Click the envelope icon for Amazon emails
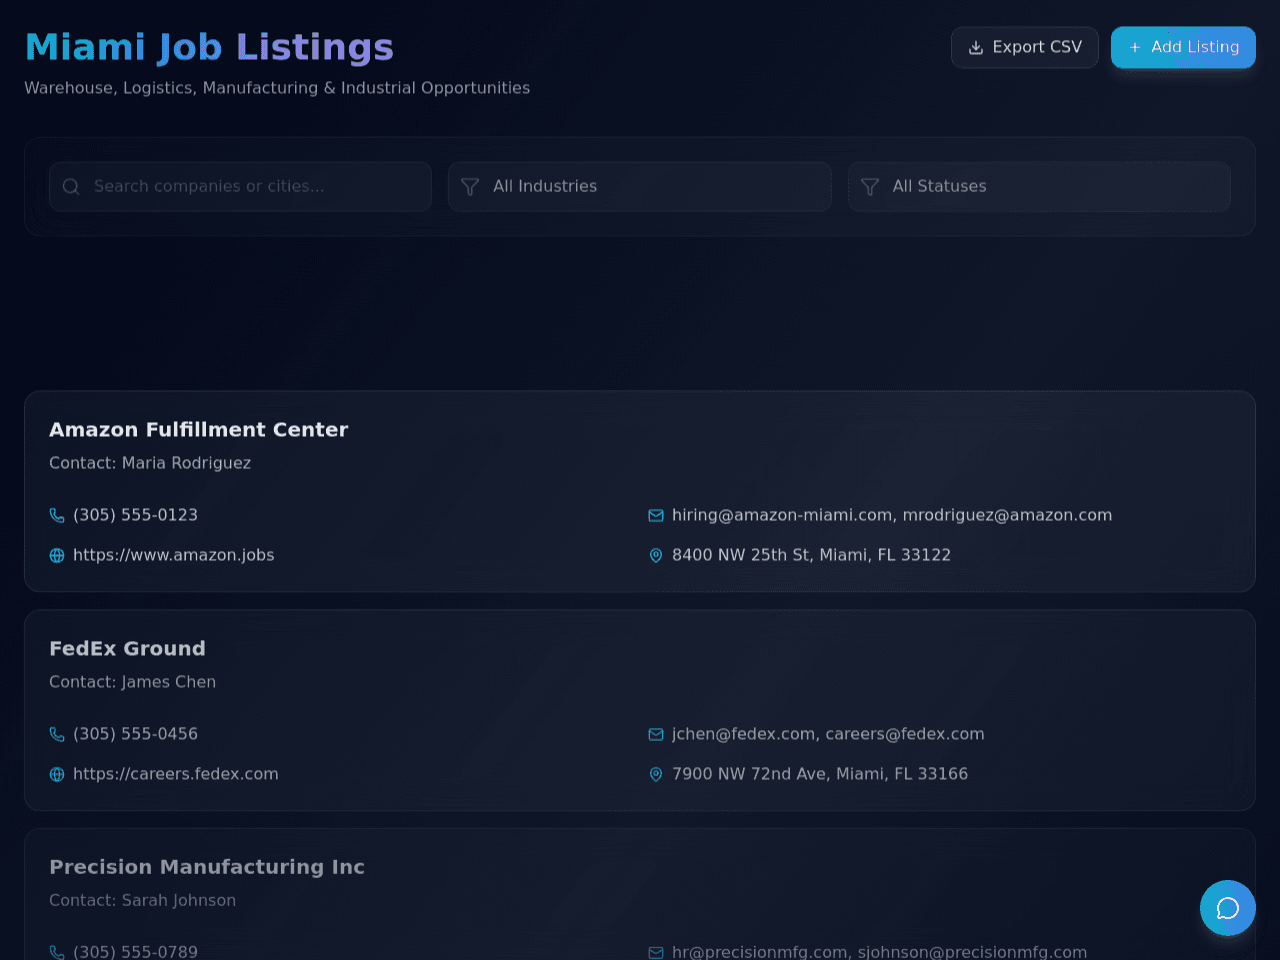The image size is (1280, 960). (x=656, y=515)
